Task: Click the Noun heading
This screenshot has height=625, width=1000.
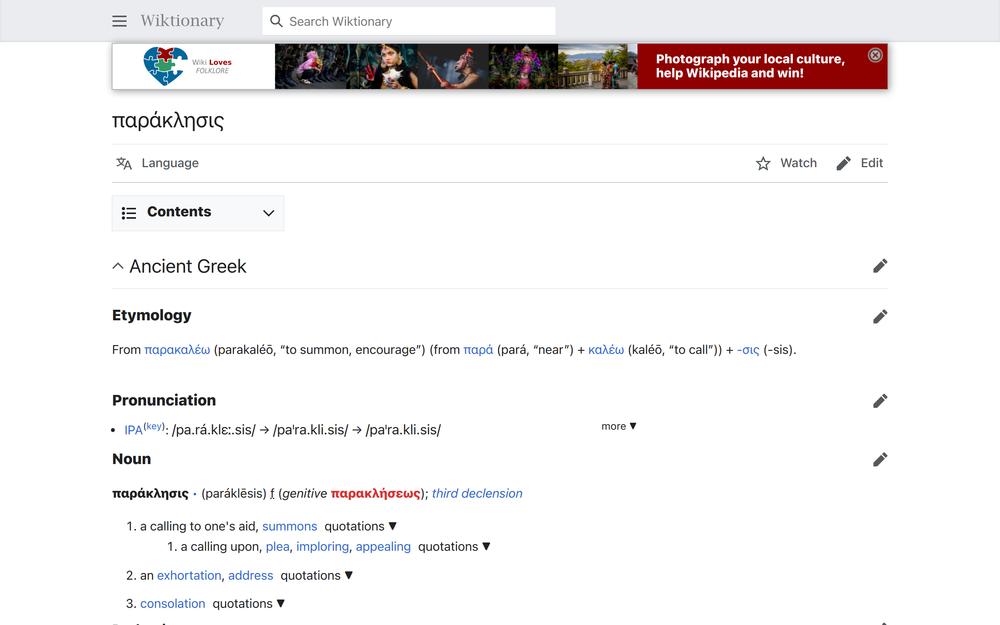Action: 131,459
